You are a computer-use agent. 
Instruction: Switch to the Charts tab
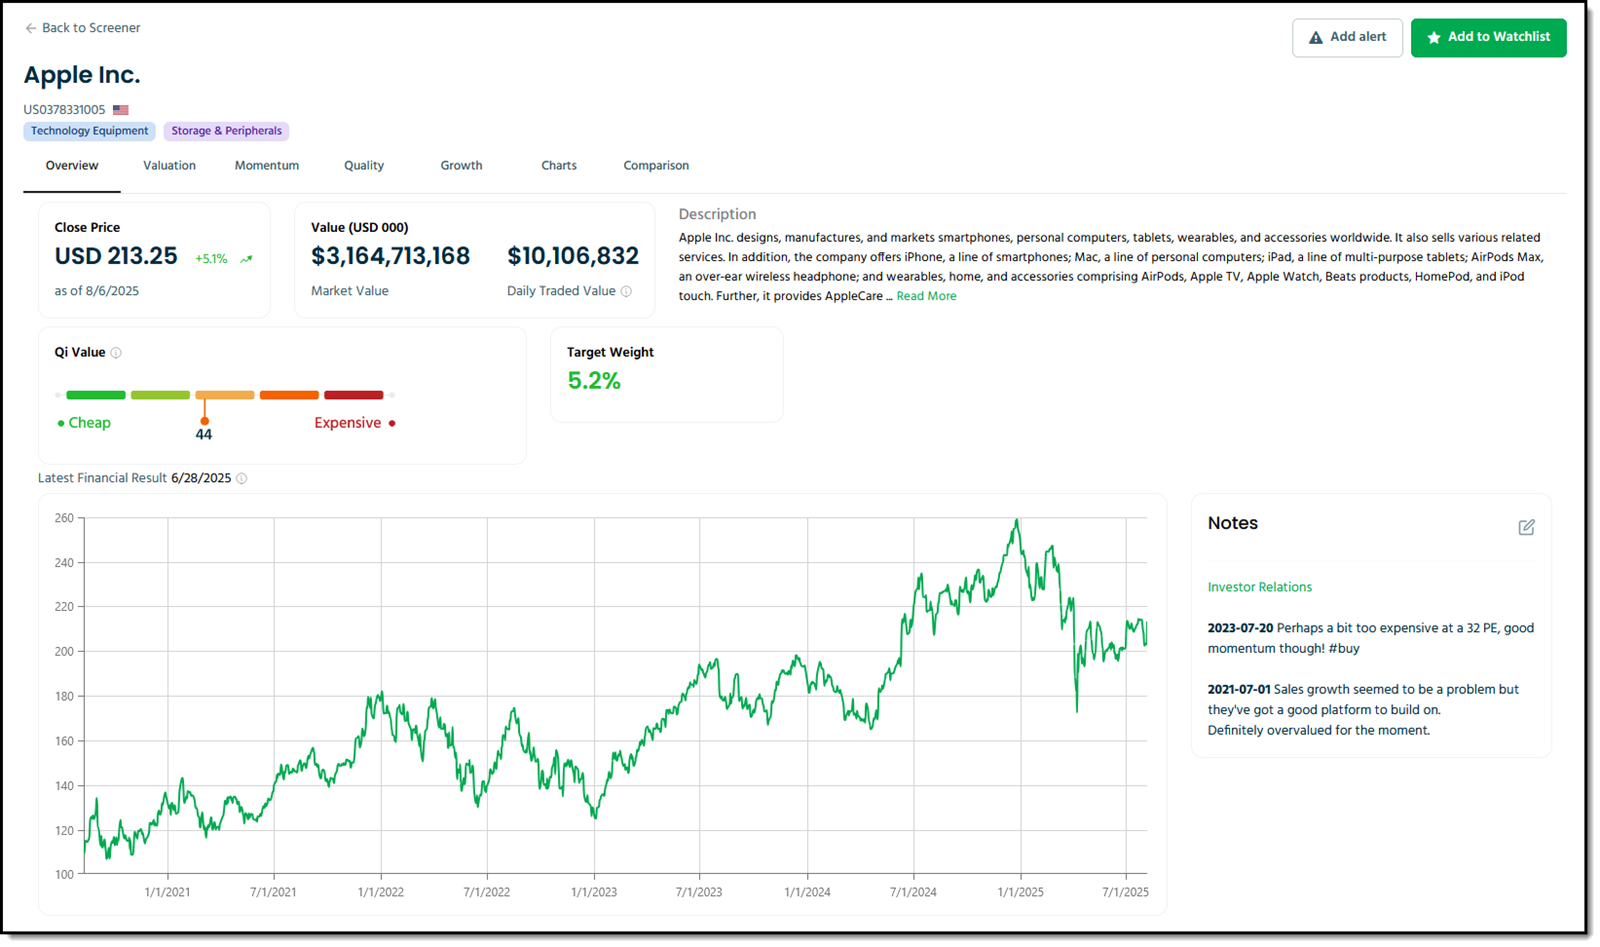pos(559,166)
